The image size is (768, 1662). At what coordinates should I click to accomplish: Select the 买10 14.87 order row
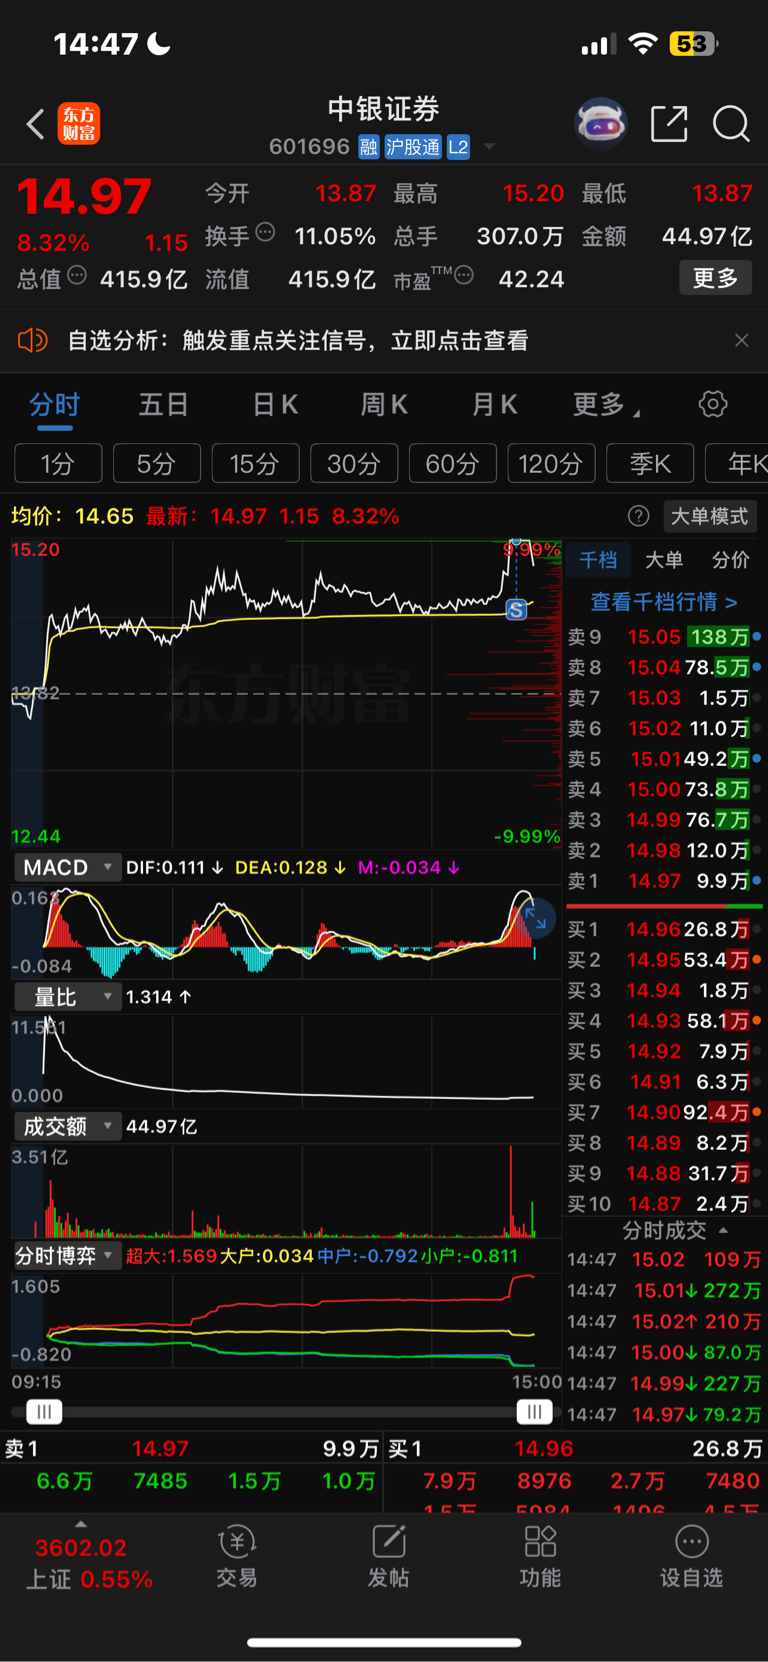coord(664,1204)
